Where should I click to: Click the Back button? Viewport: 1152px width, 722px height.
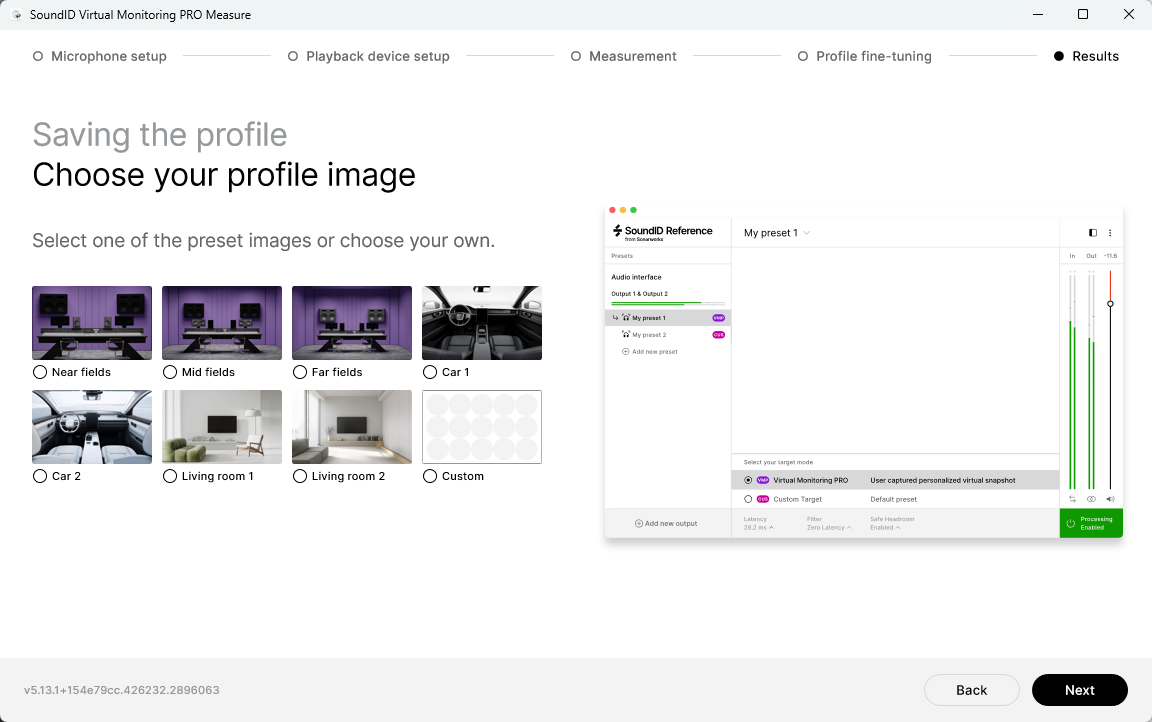pyautogui.click(x=971, y=690)
